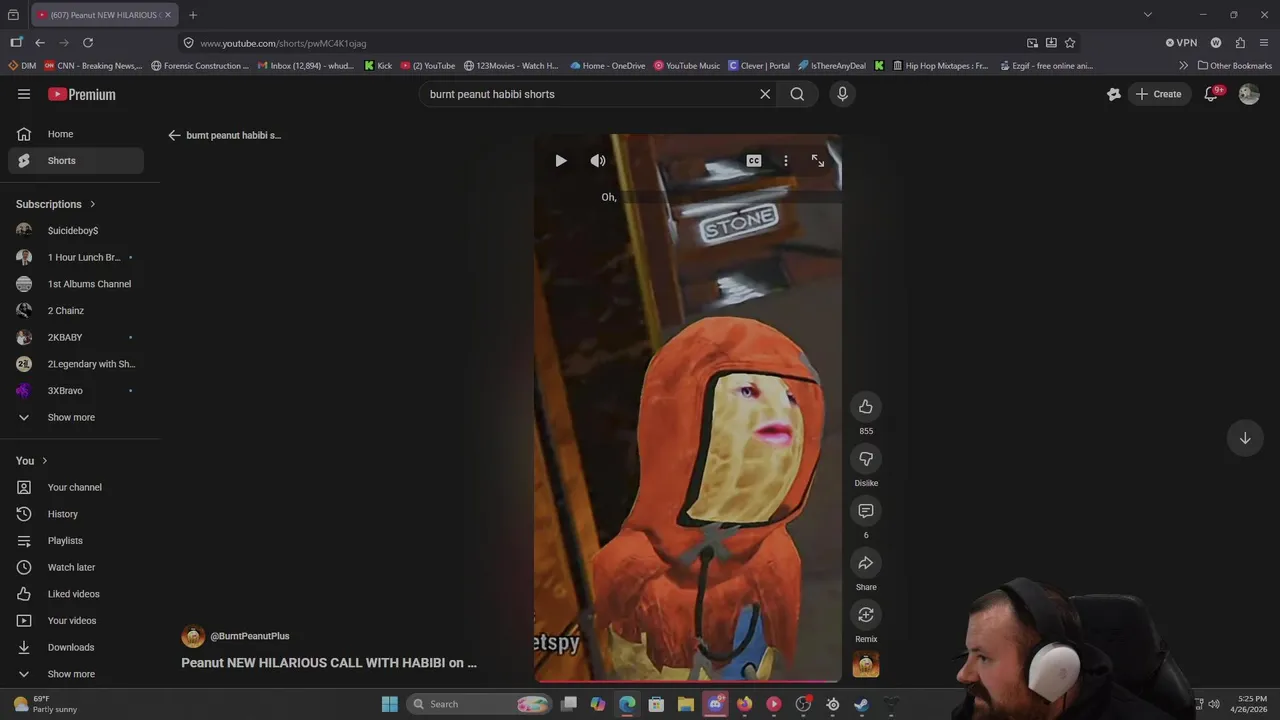Mute the Short's volume
Image resolution: width=1280 pixels, height=720 pixels.
click(x=598, y=161)
